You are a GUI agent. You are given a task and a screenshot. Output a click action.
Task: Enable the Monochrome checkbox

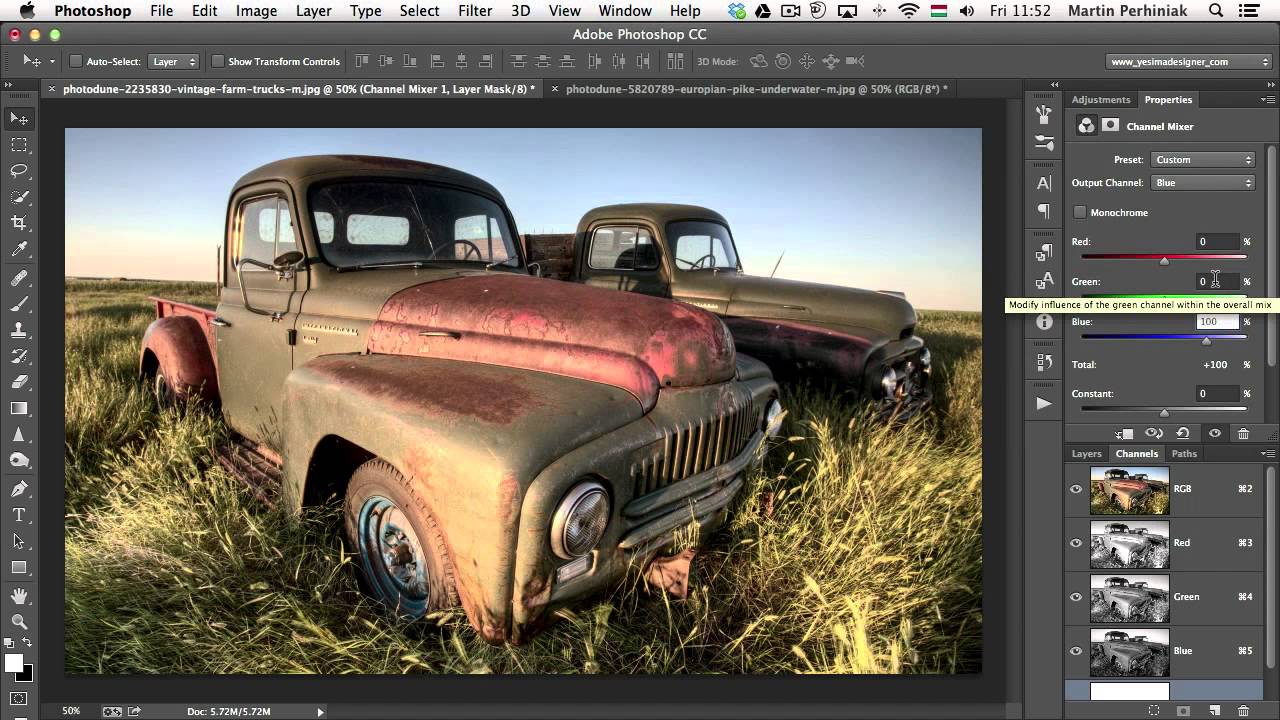(x=1080, y=212)
